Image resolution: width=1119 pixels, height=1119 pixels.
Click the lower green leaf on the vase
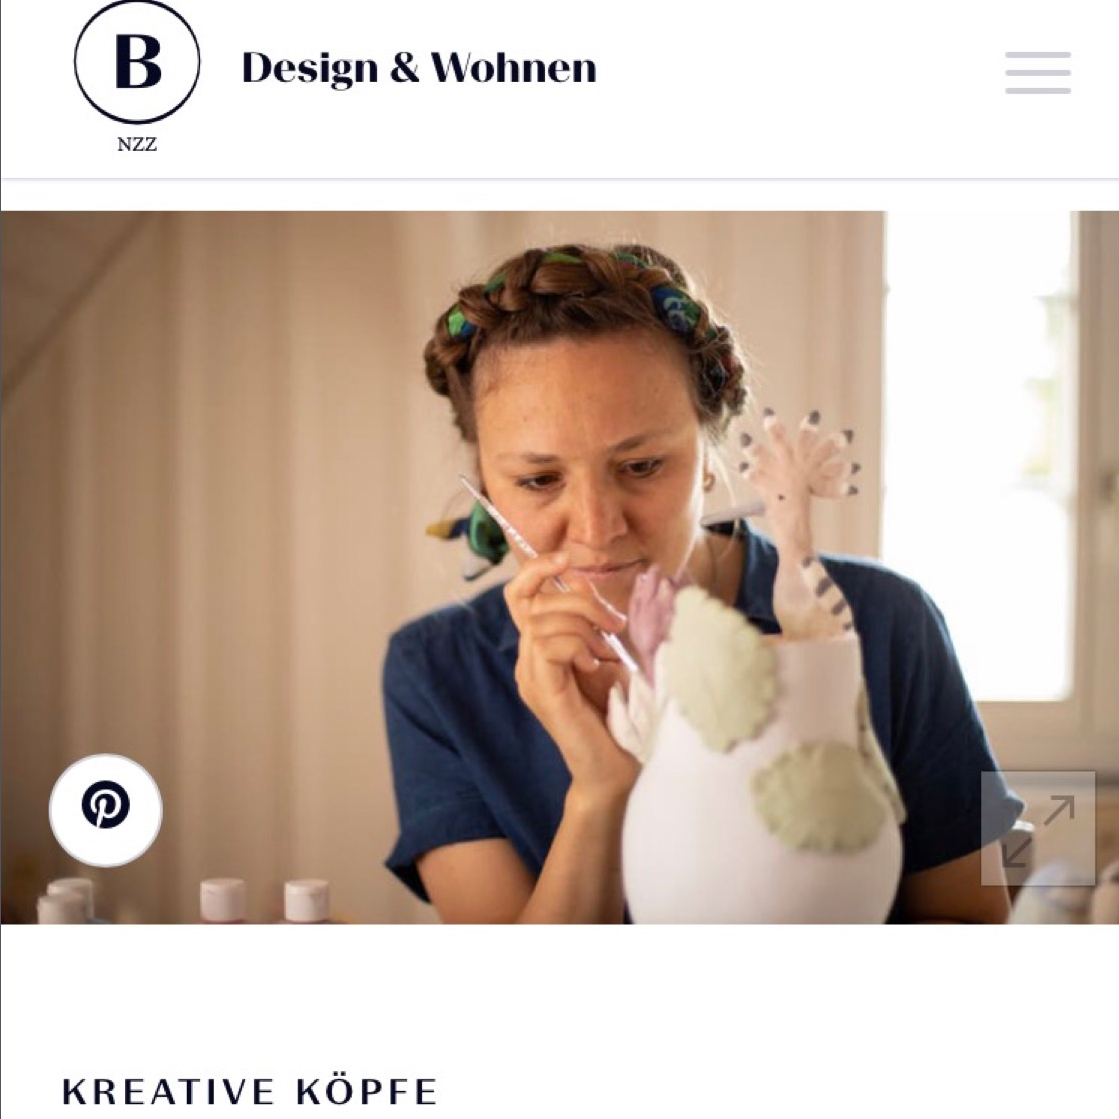click(821, 796)
